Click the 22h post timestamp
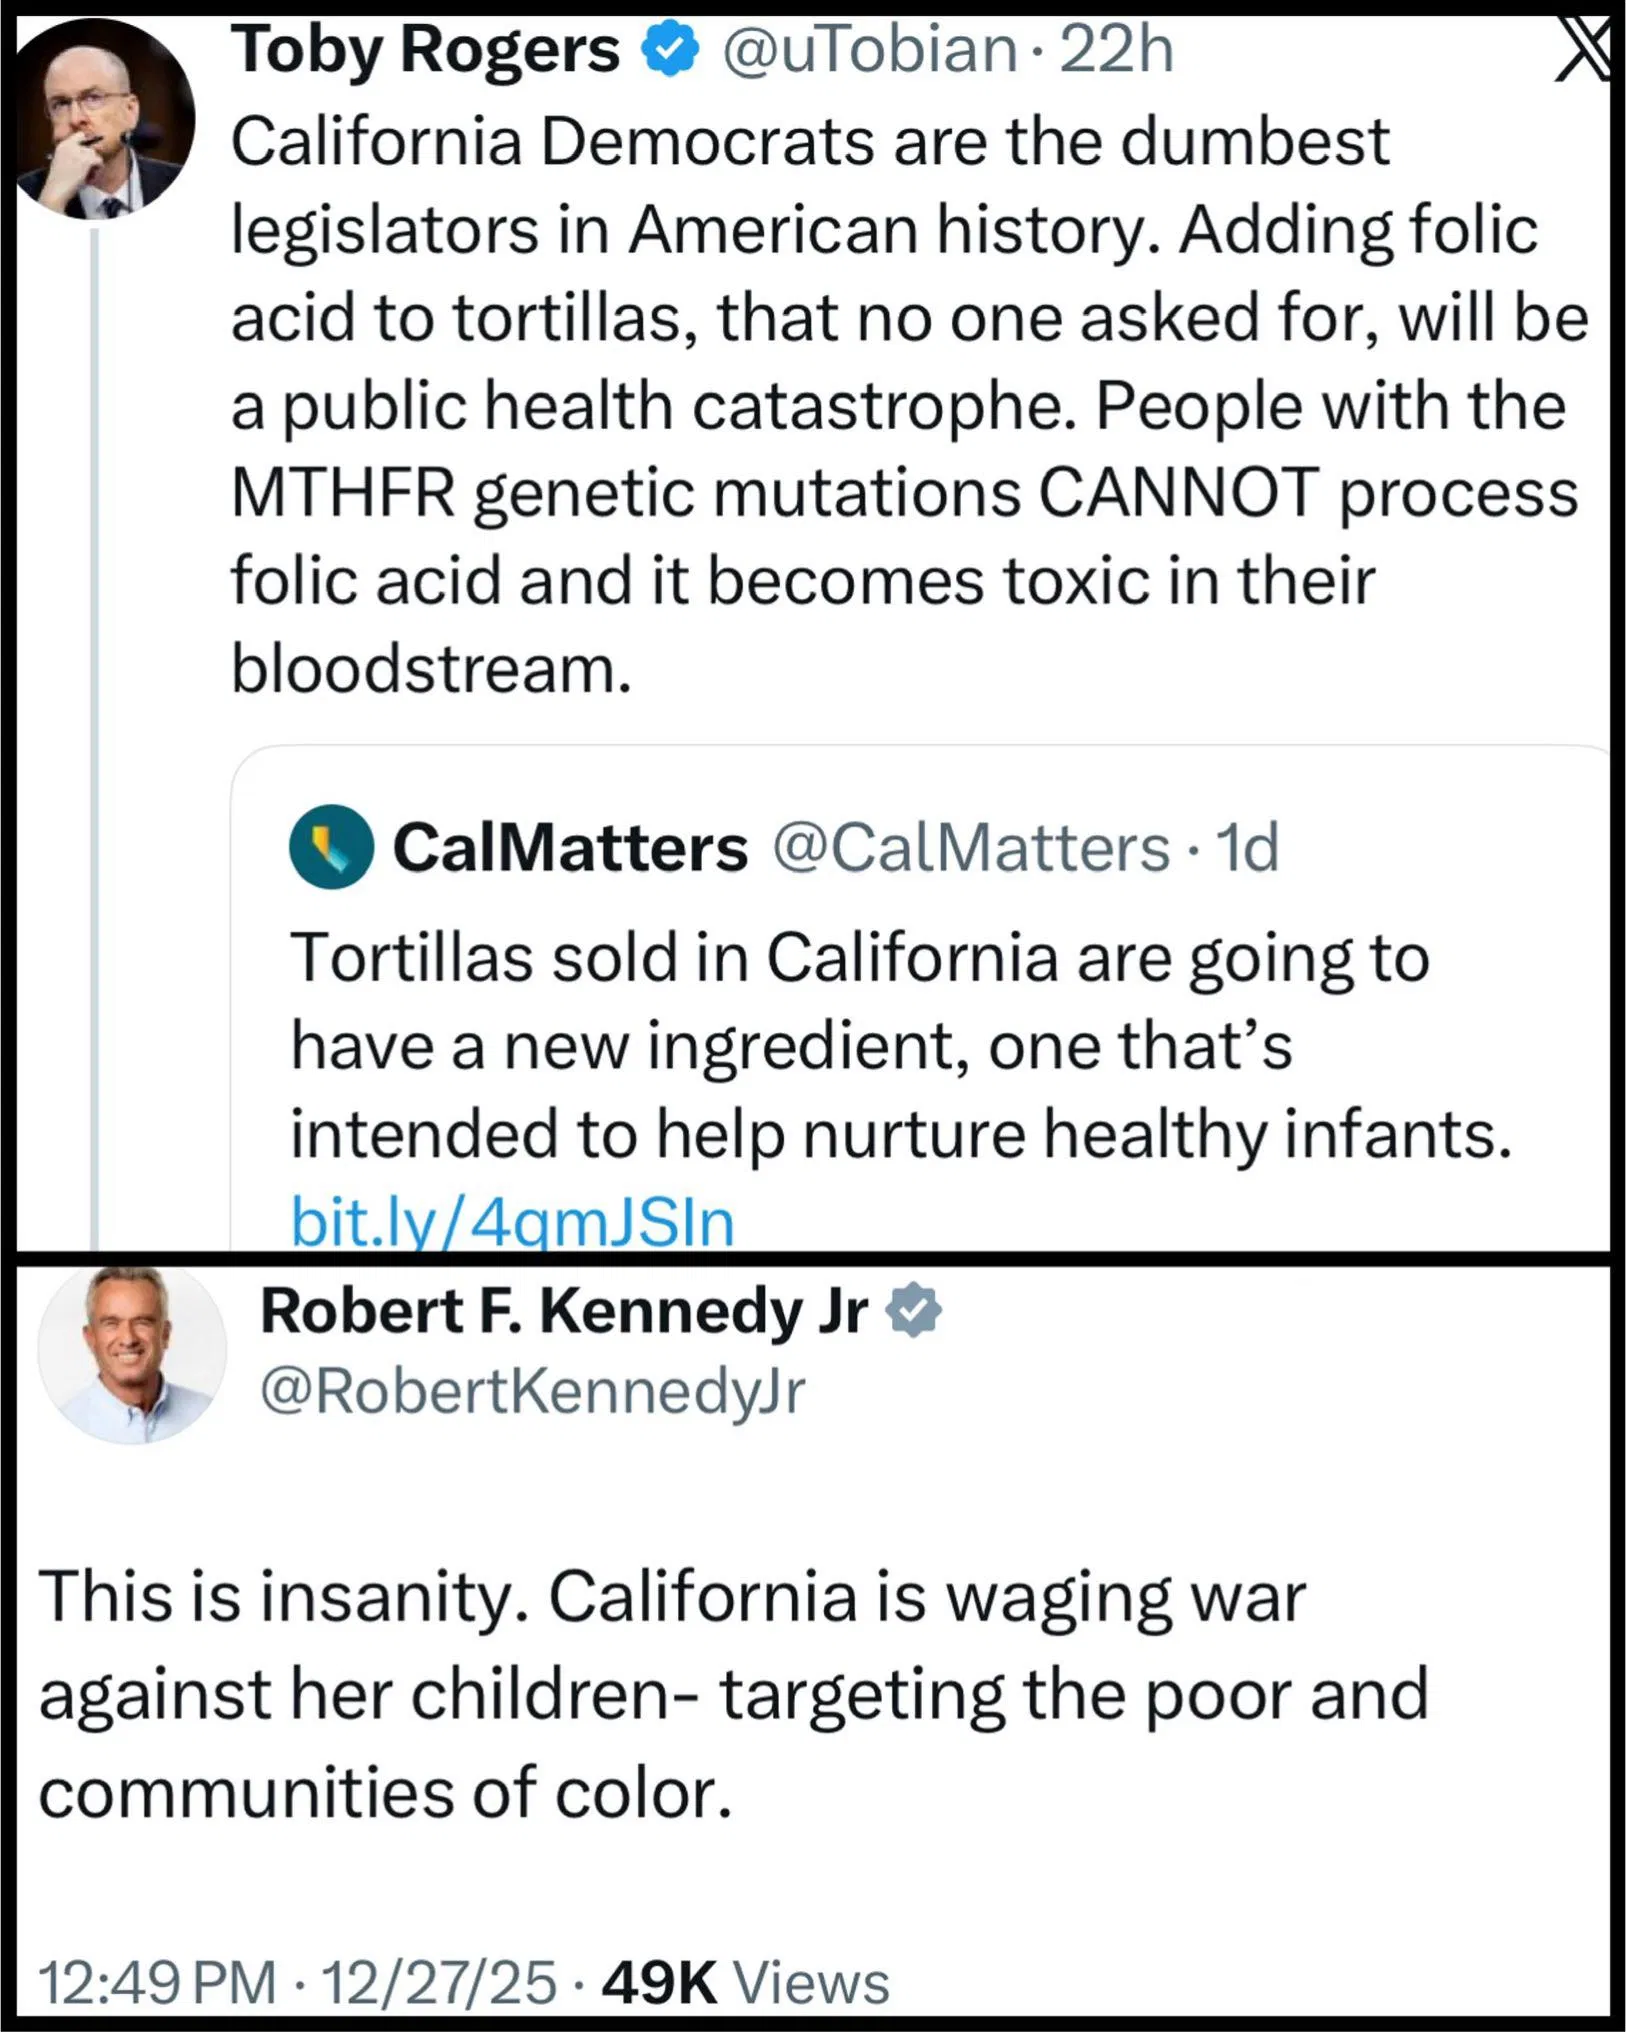 [x=1116, y=50]
